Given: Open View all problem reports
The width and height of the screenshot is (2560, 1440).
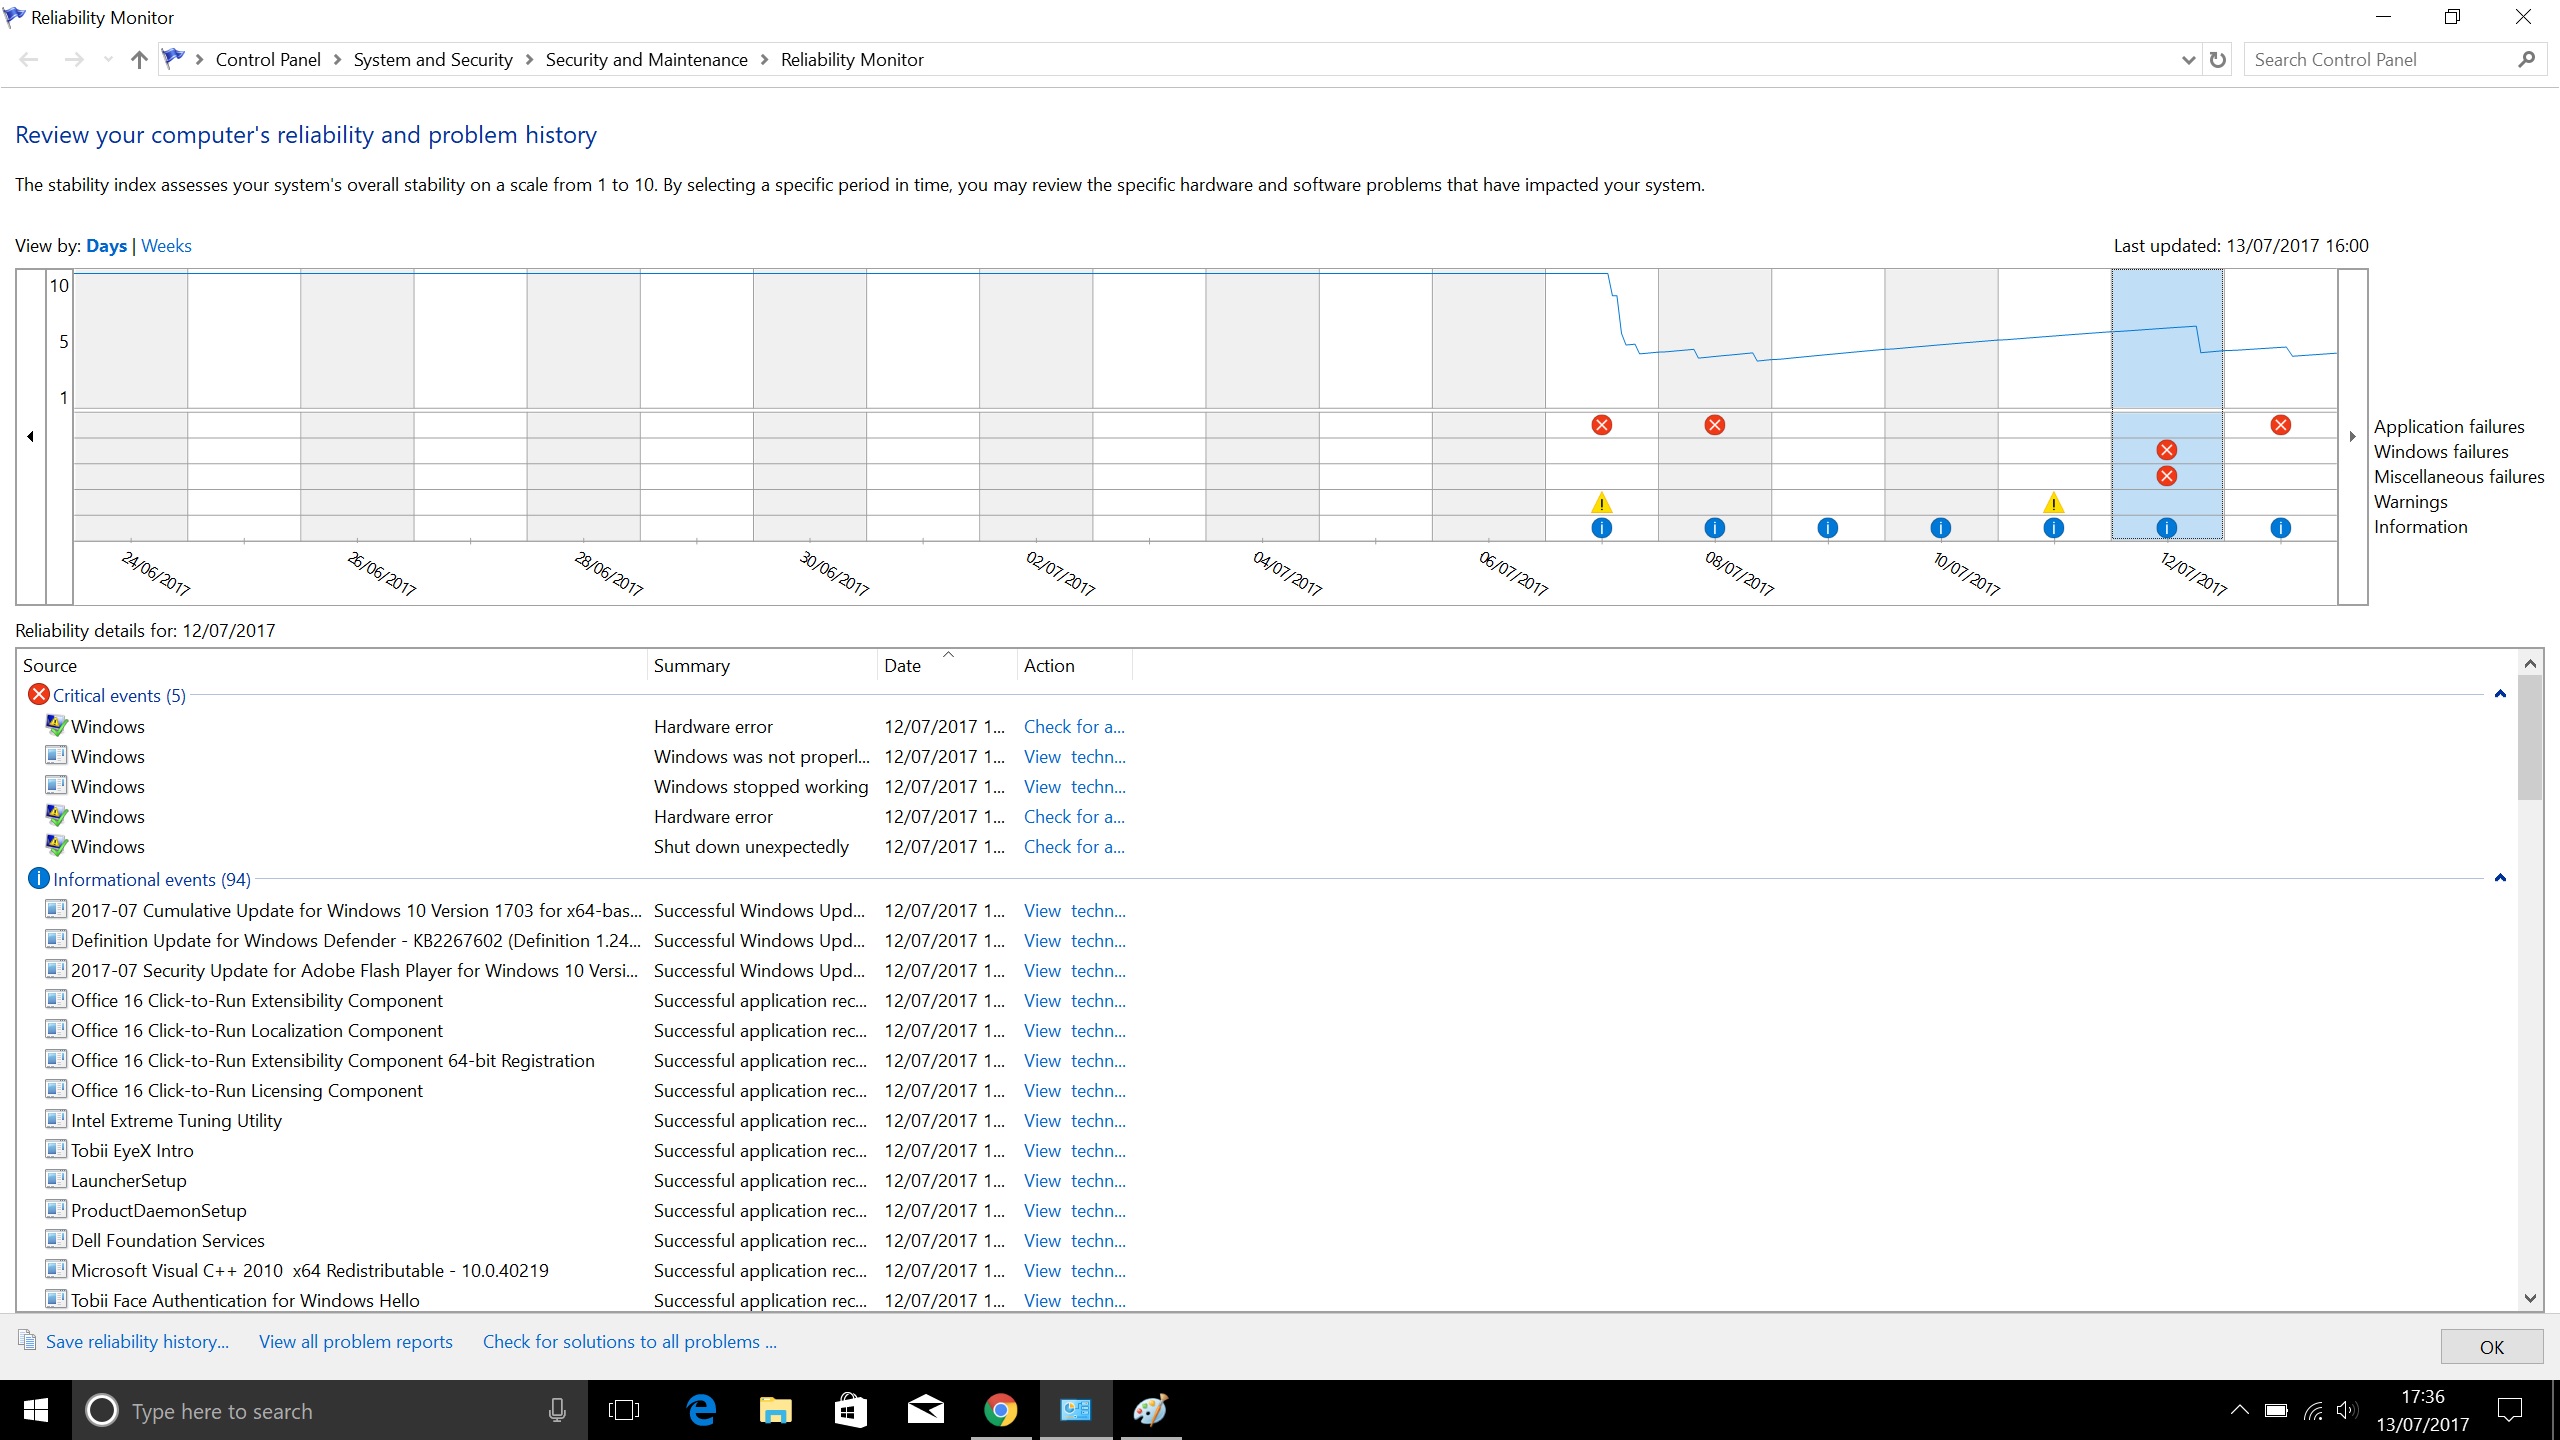Looking at the screenshot, I should [x=355, y=1342].
